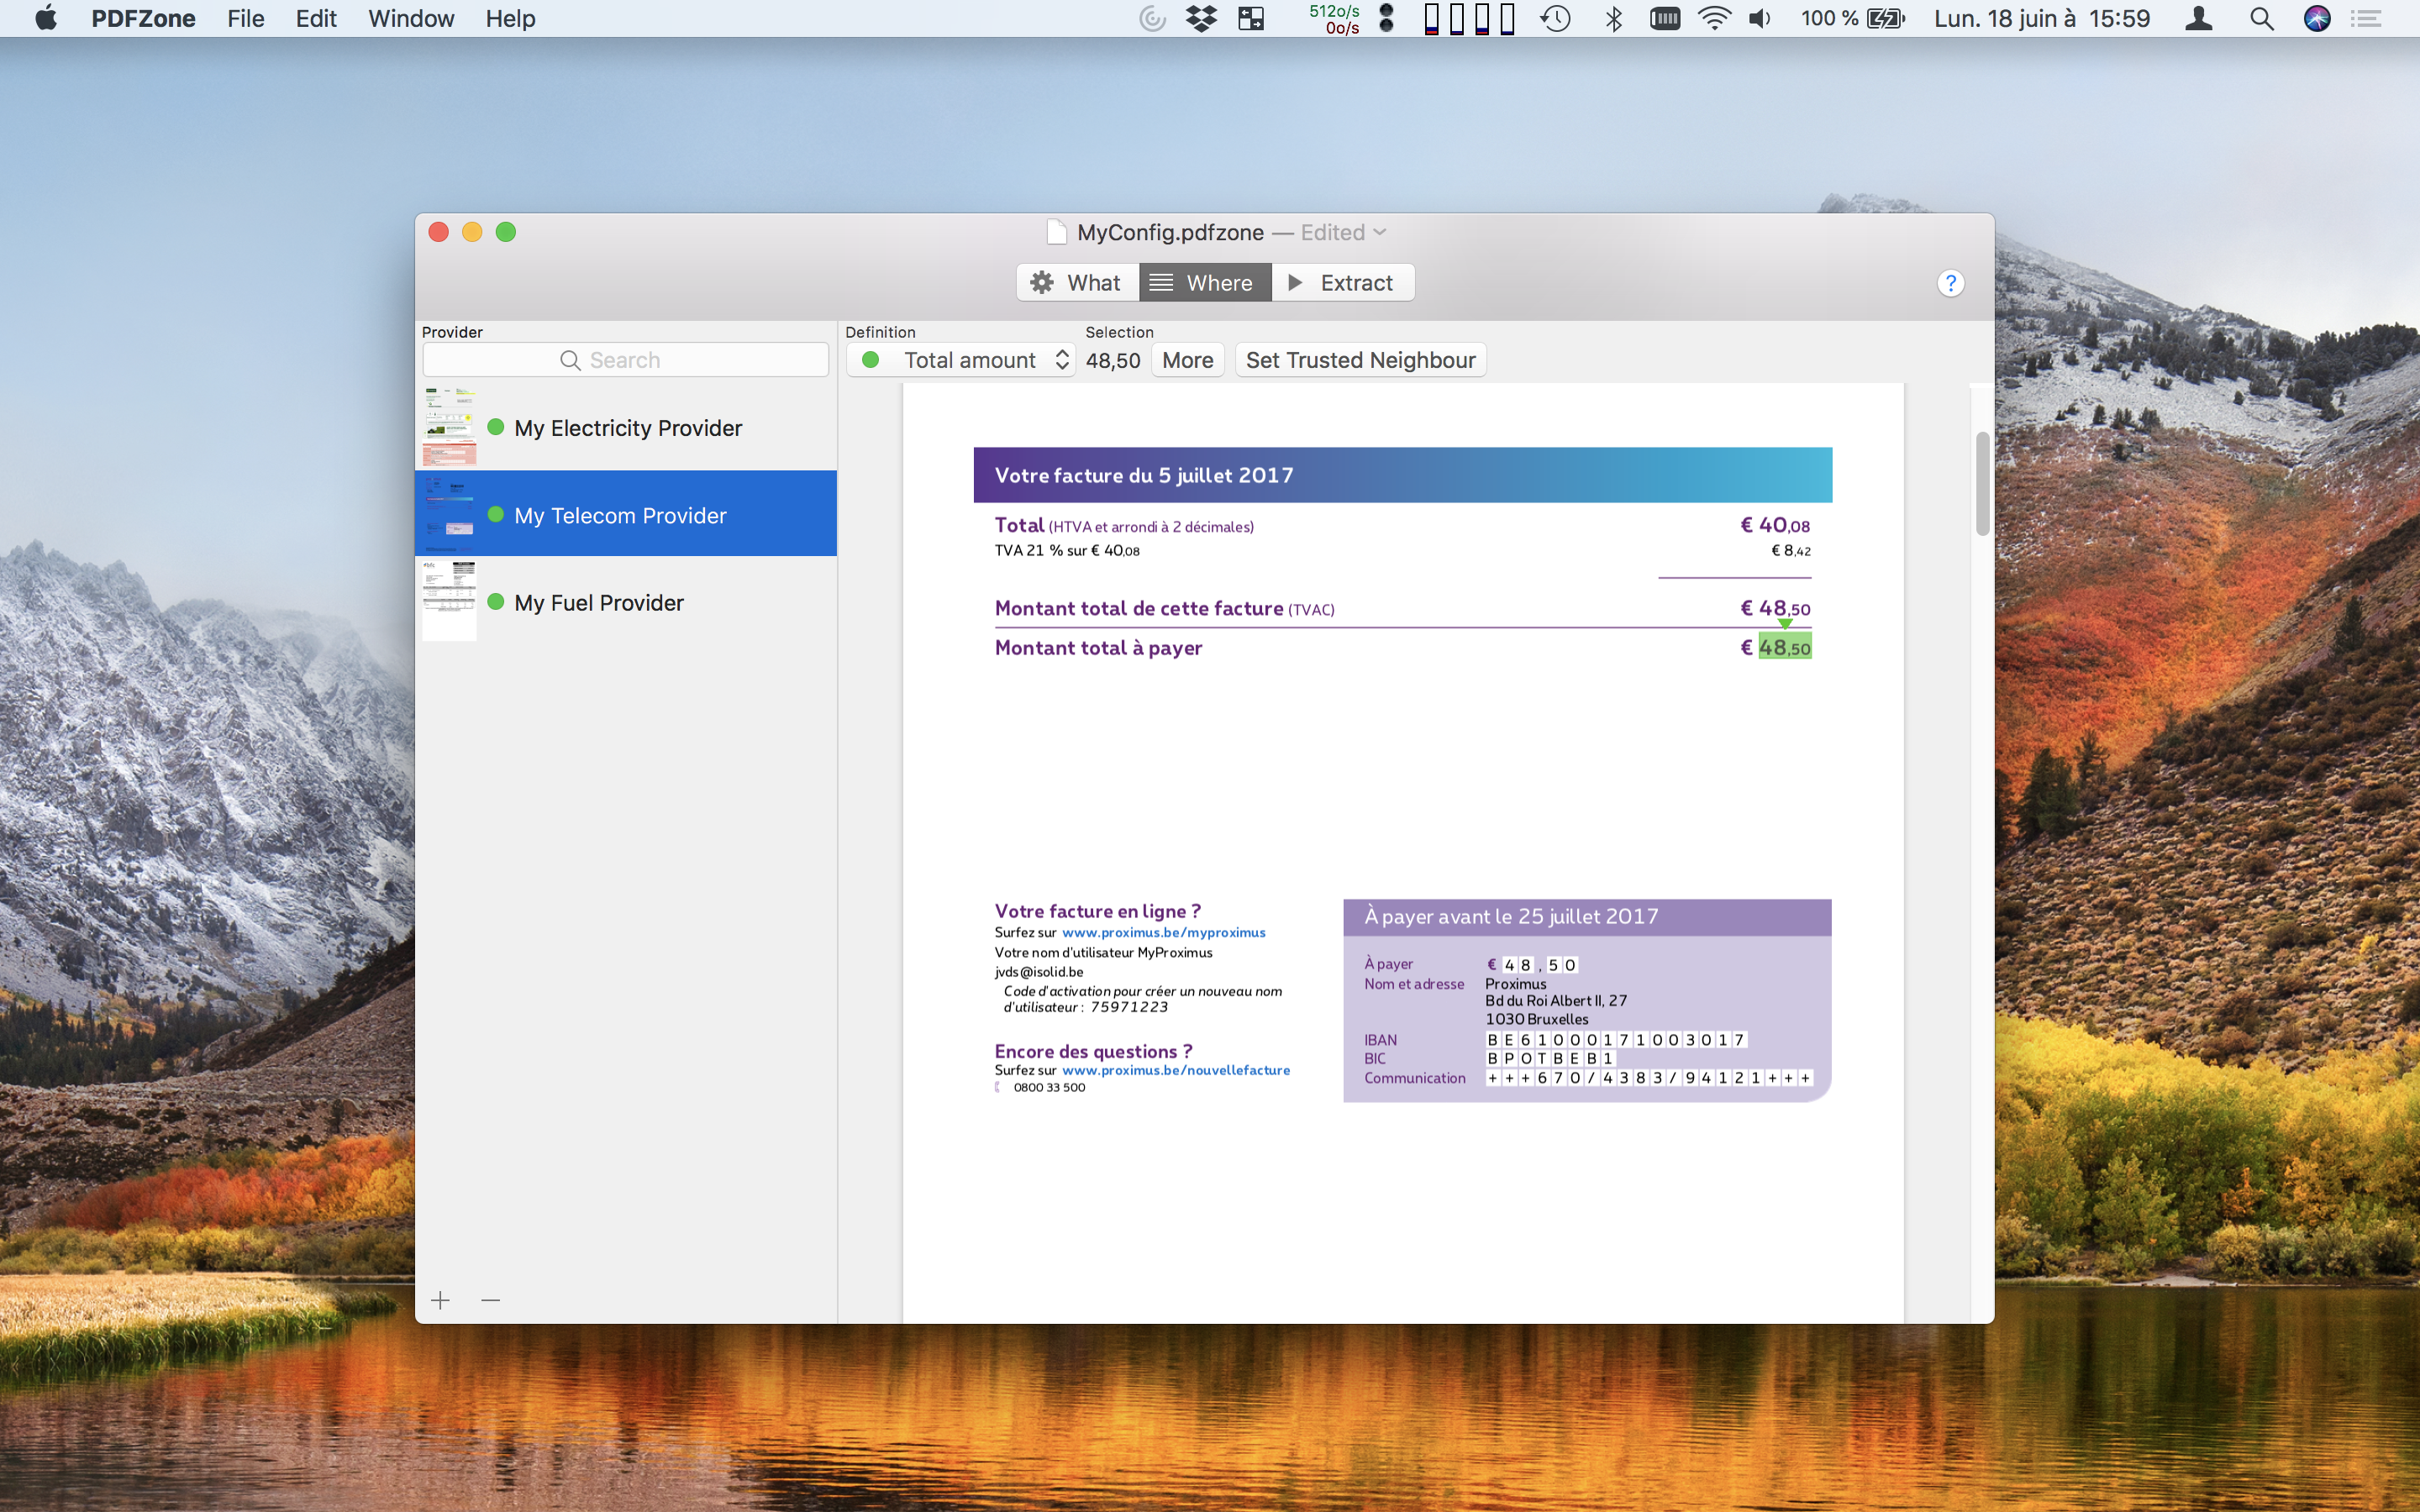Click the help question mark button
The height and width of the screenshot is (1512, 2420).
coord(1949,283)
